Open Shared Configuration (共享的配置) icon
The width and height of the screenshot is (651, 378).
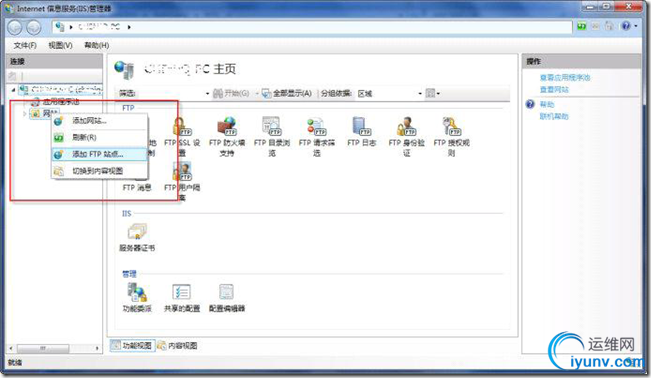tap(182, 297)
